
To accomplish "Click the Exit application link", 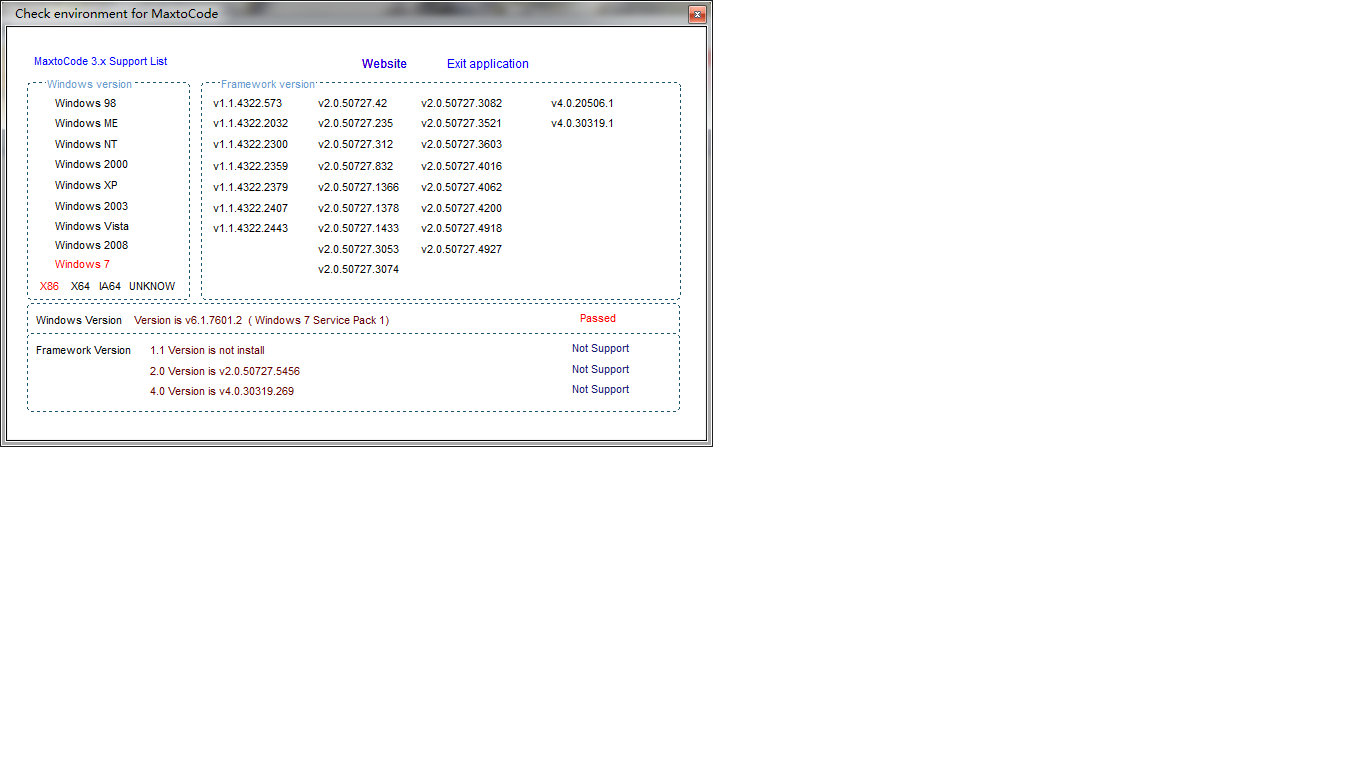I will tap(488, 64).
